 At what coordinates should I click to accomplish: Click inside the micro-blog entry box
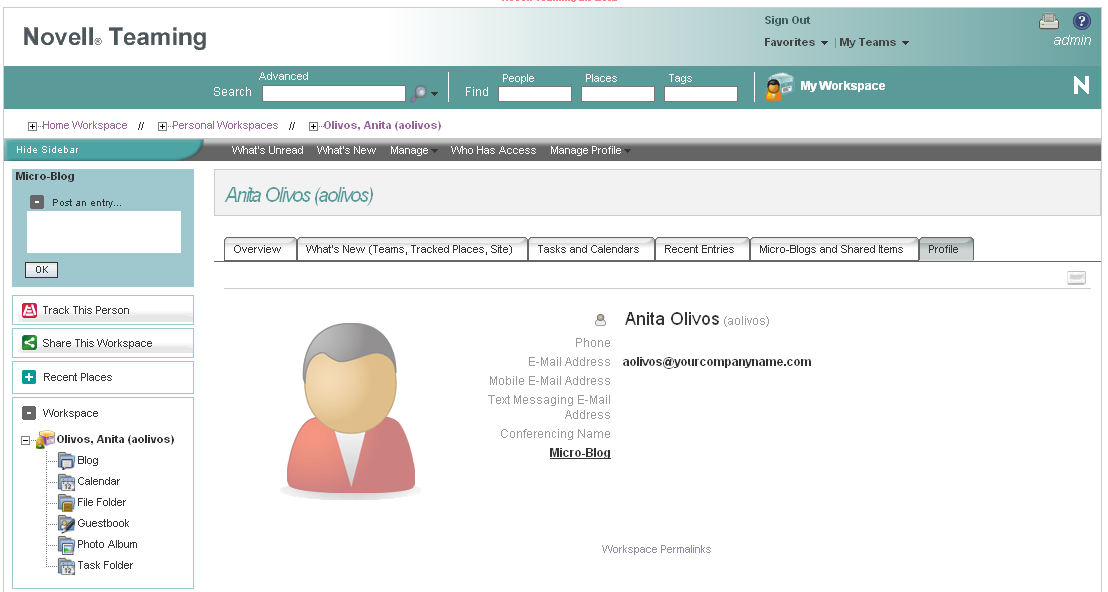point(103,231)
